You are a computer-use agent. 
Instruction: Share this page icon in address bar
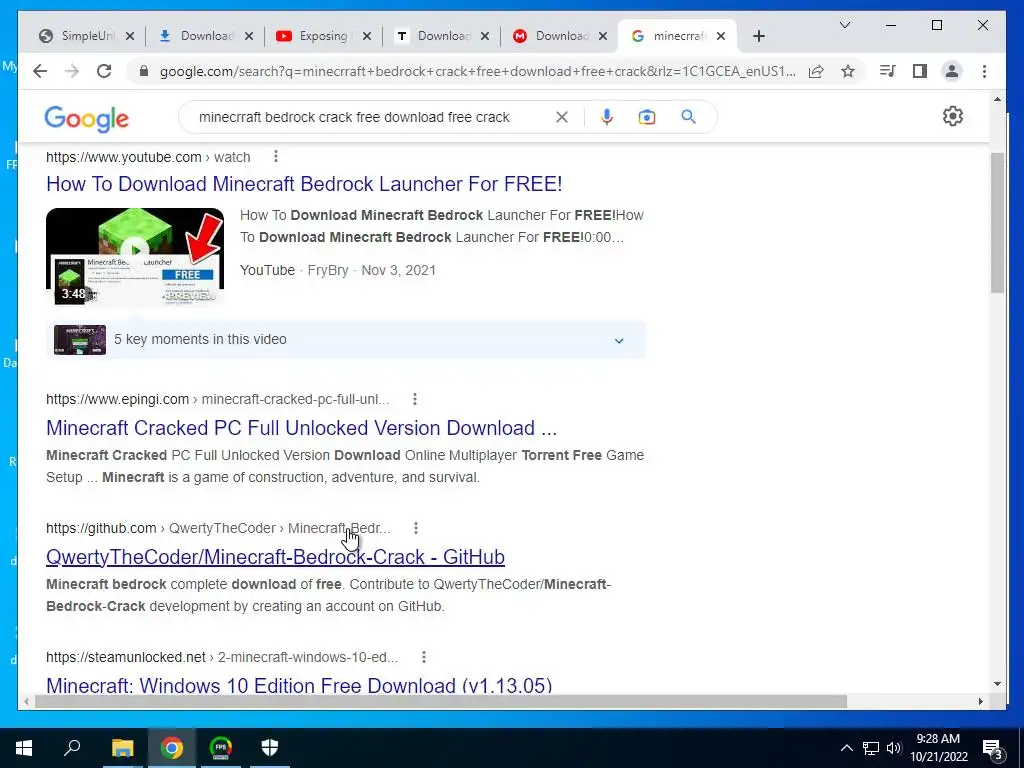816,71
